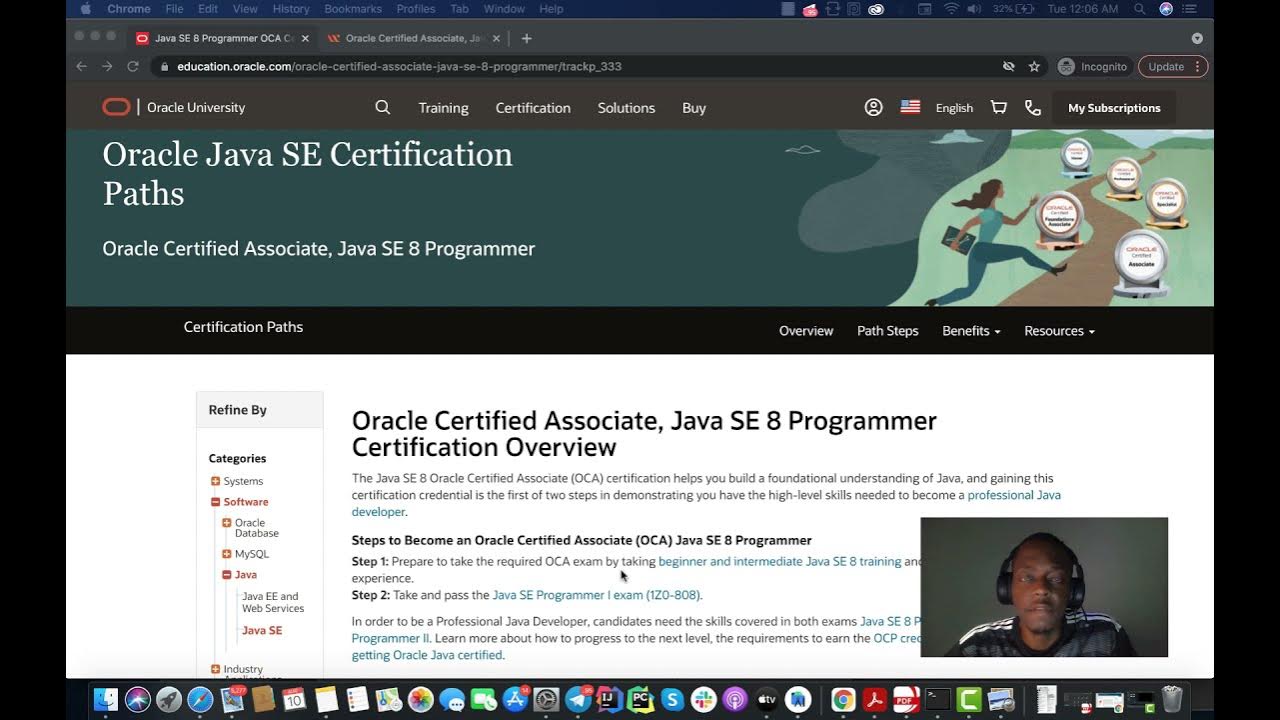Close the Java SE 8 Programmer OCA tab
Image resolution: width=1280 pixels, height=720 pixels.
[305, 38]
